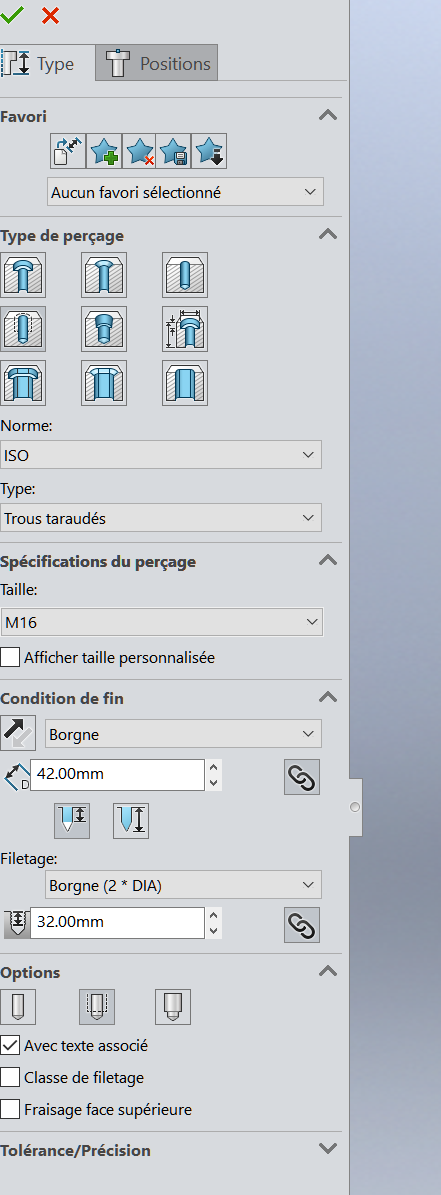441x1195 pixels.
Task: Switch to the Positions tab
Action: [x=158, y=64]
